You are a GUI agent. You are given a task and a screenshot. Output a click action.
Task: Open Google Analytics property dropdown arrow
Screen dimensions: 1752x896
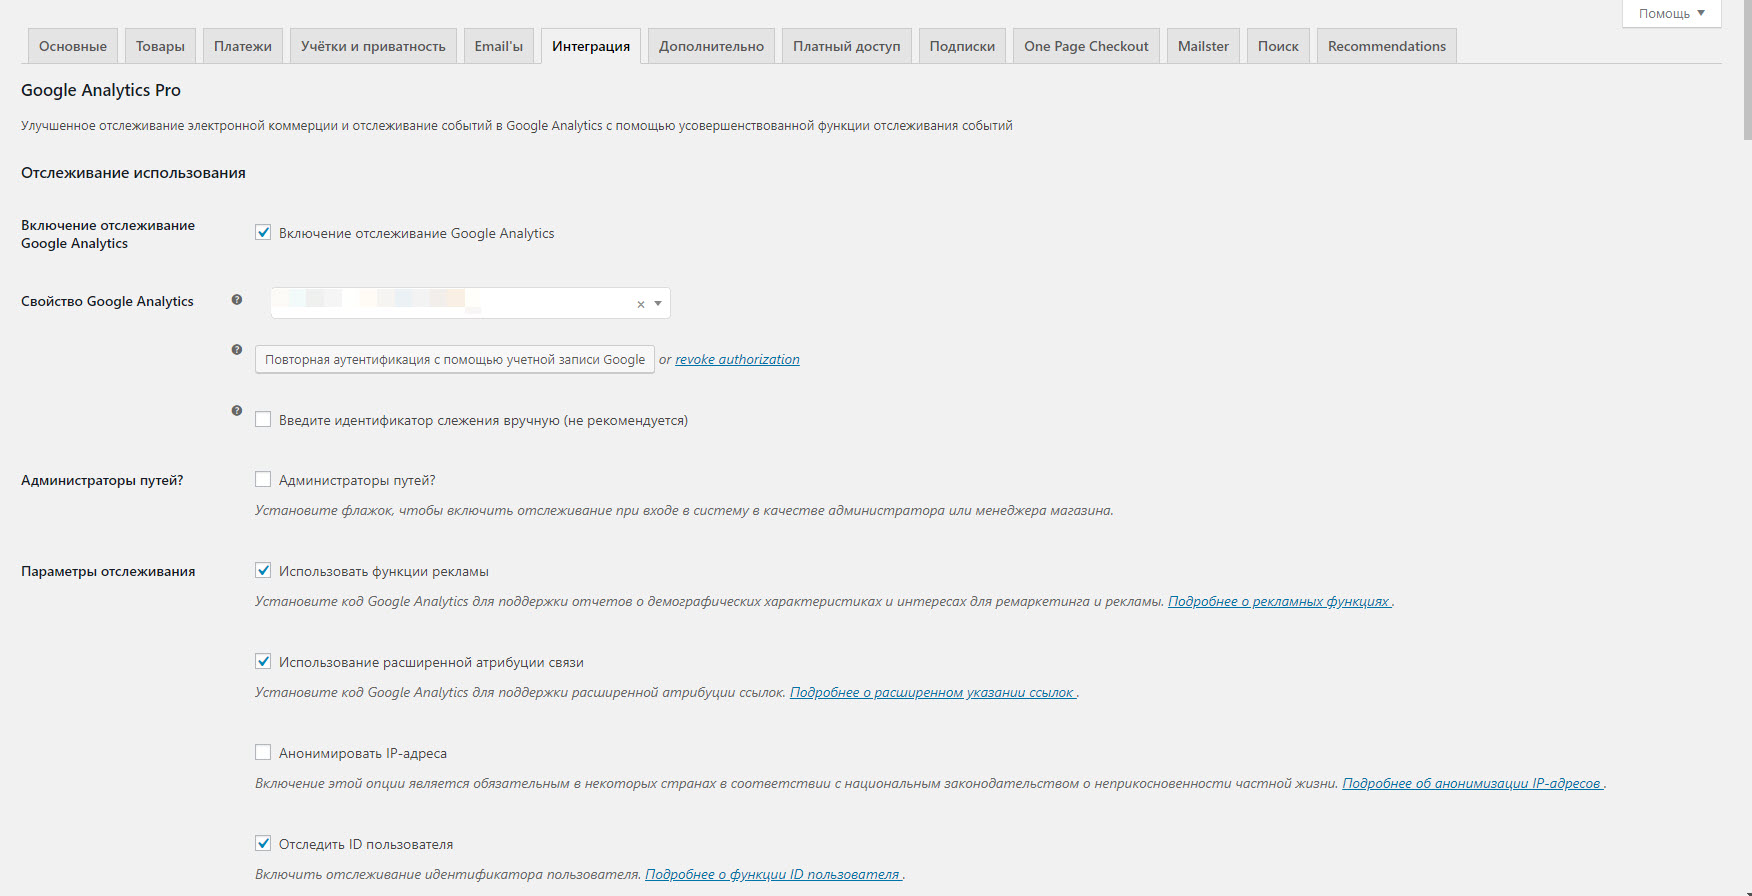point(658,304)
